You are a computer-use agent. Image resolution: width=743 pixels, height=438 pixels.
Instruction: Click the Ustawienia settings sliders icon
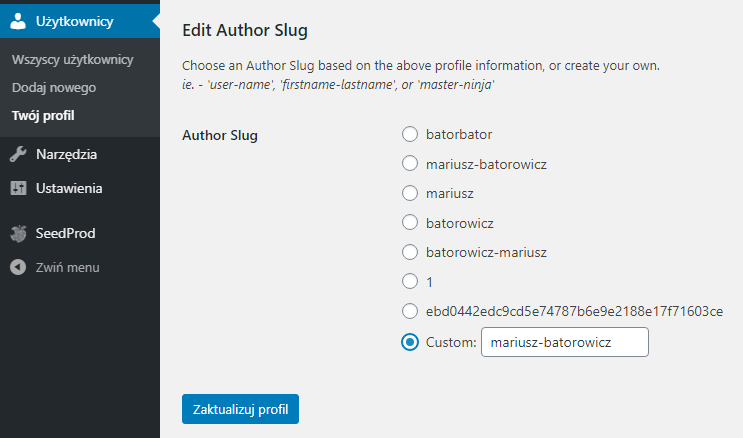[x=18, y=188]
